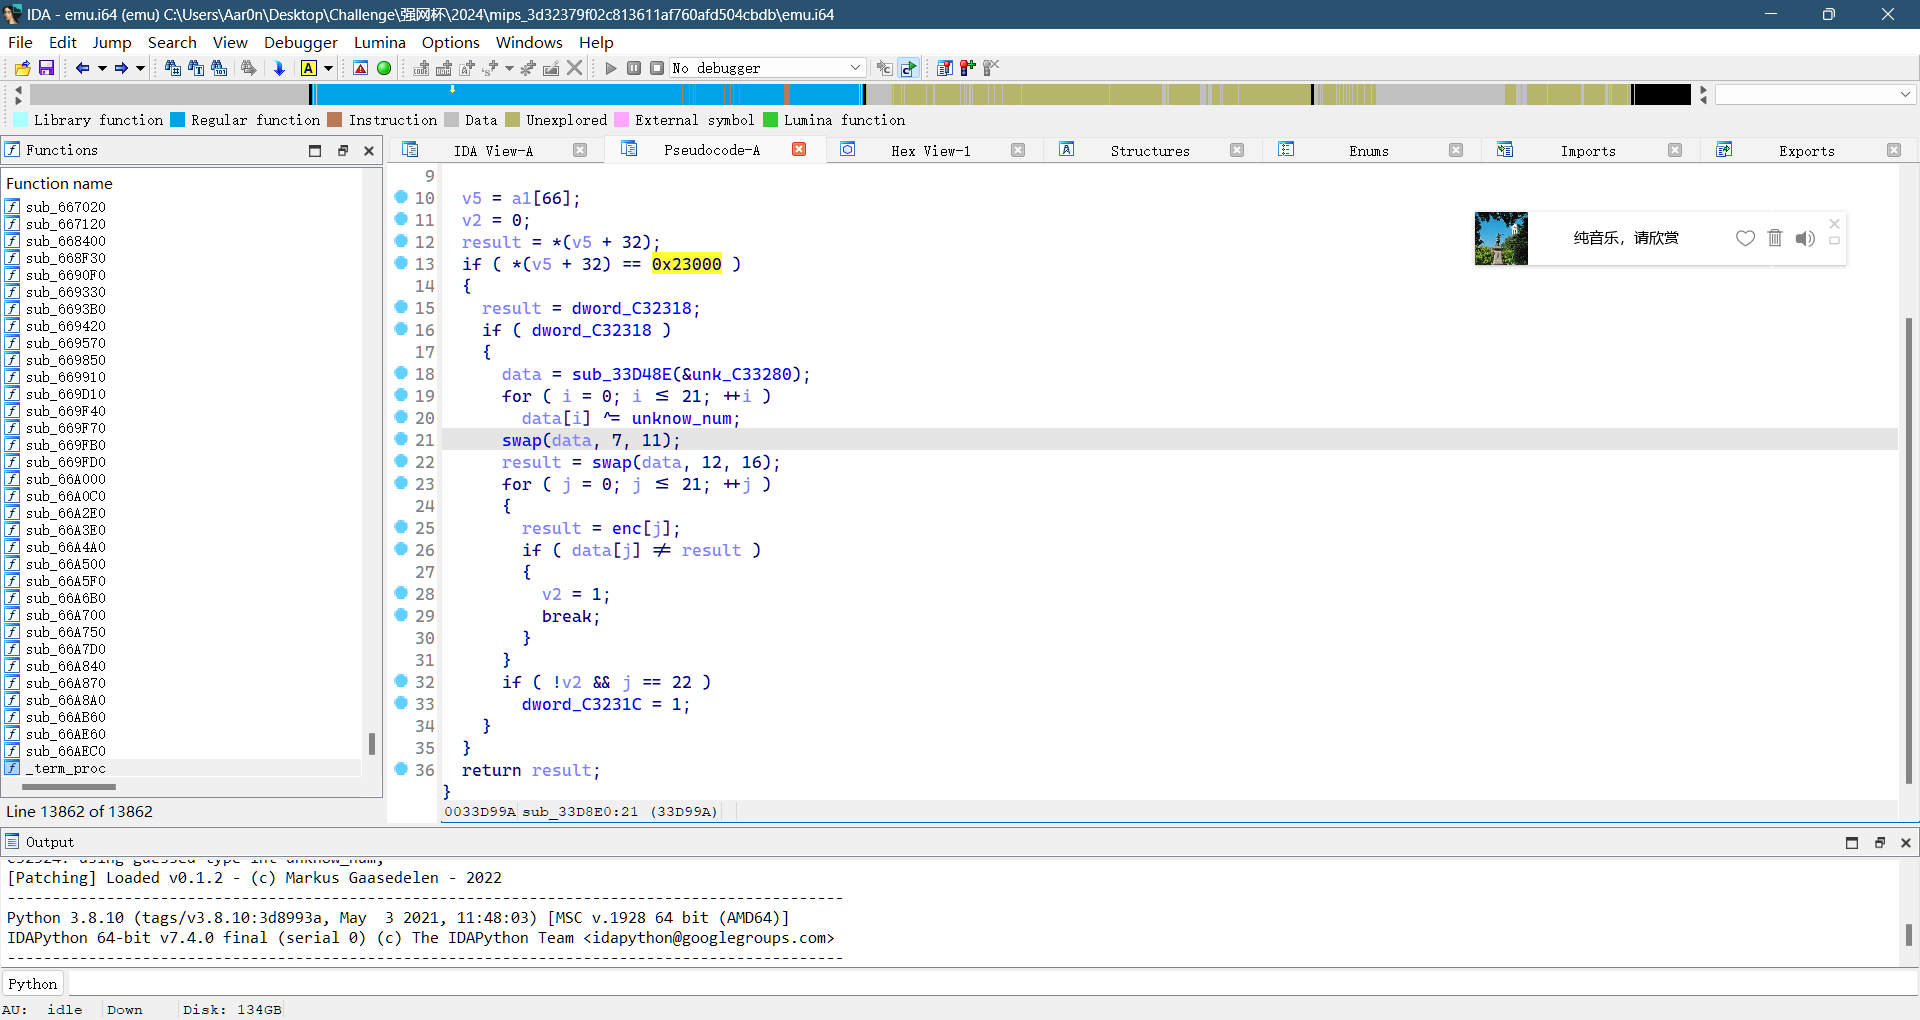The width and height of the screenshot is (1920, 1020).
Task: Click the convert-to-data toolbar icon
Action: click(444, 68)
